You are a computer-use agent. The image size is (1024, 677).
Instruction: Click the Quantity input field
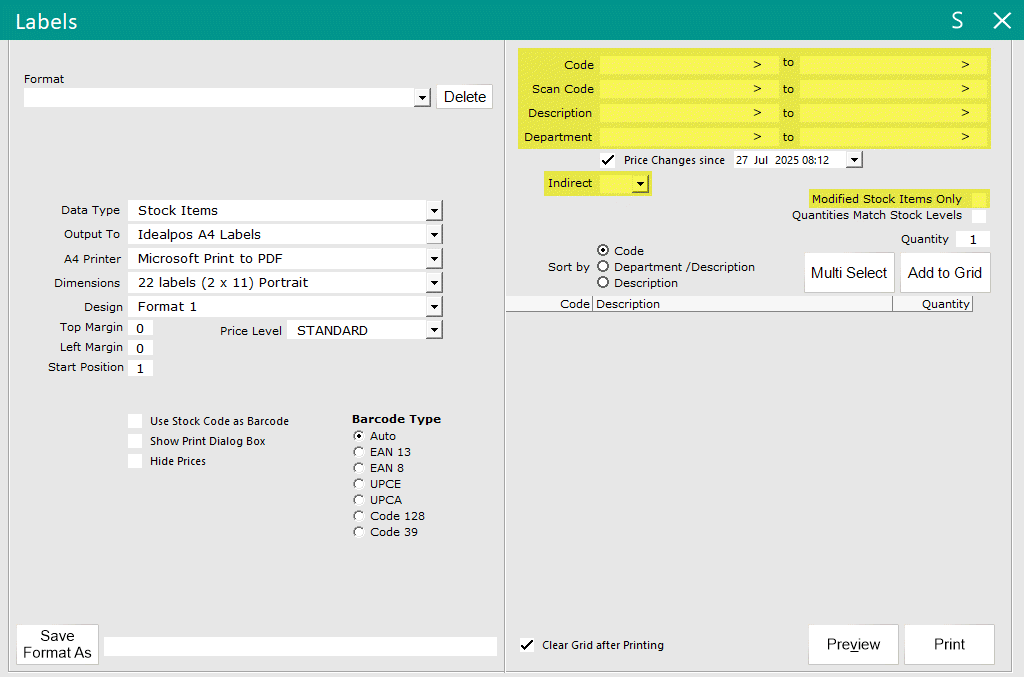(x=972, y=240)
